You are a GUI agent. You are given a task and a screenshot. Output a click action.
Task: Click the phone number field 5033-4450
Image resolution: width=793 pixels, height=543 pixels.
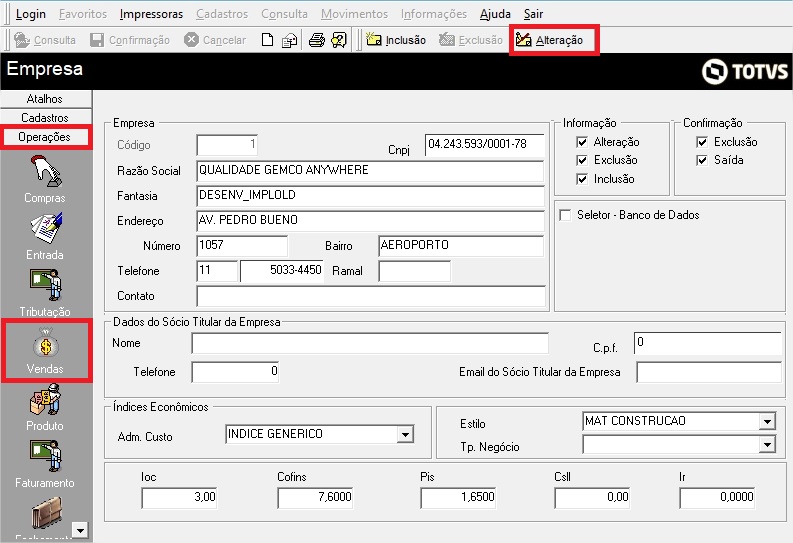(x=282, y=271)
